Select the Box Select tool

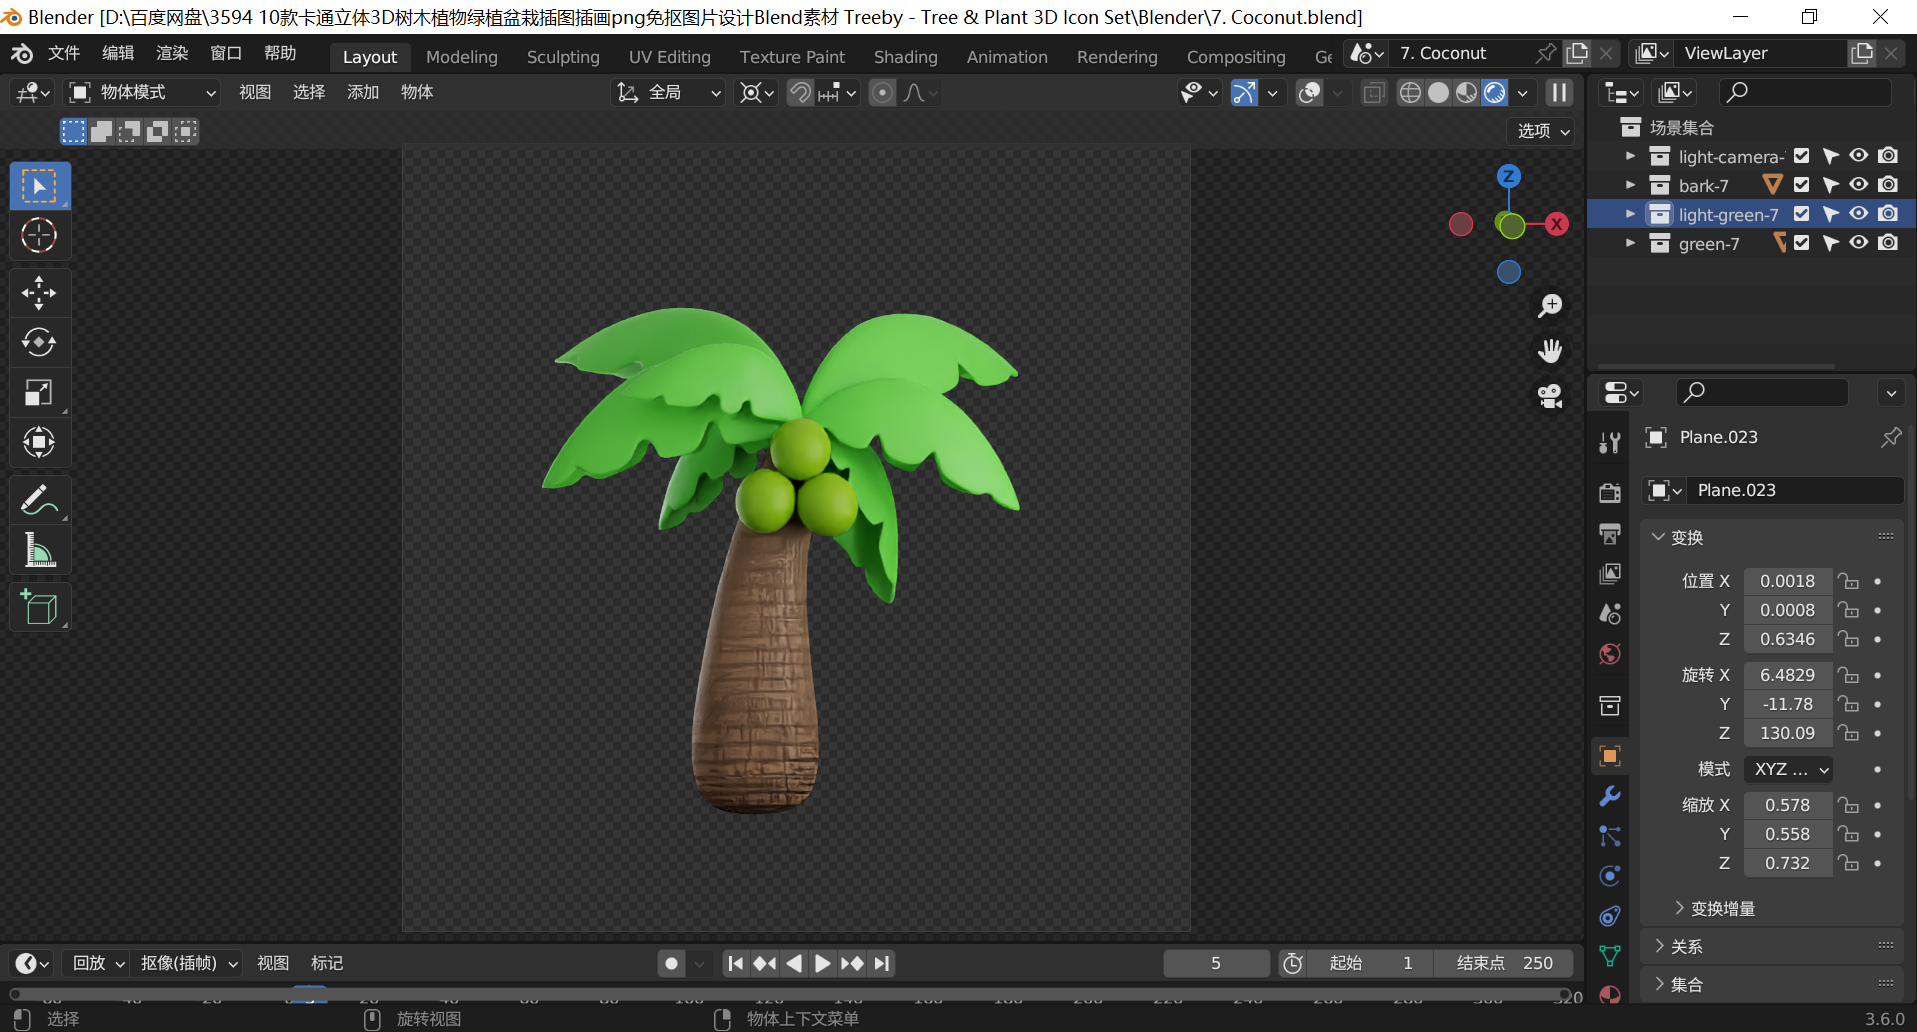click(39, 186)
